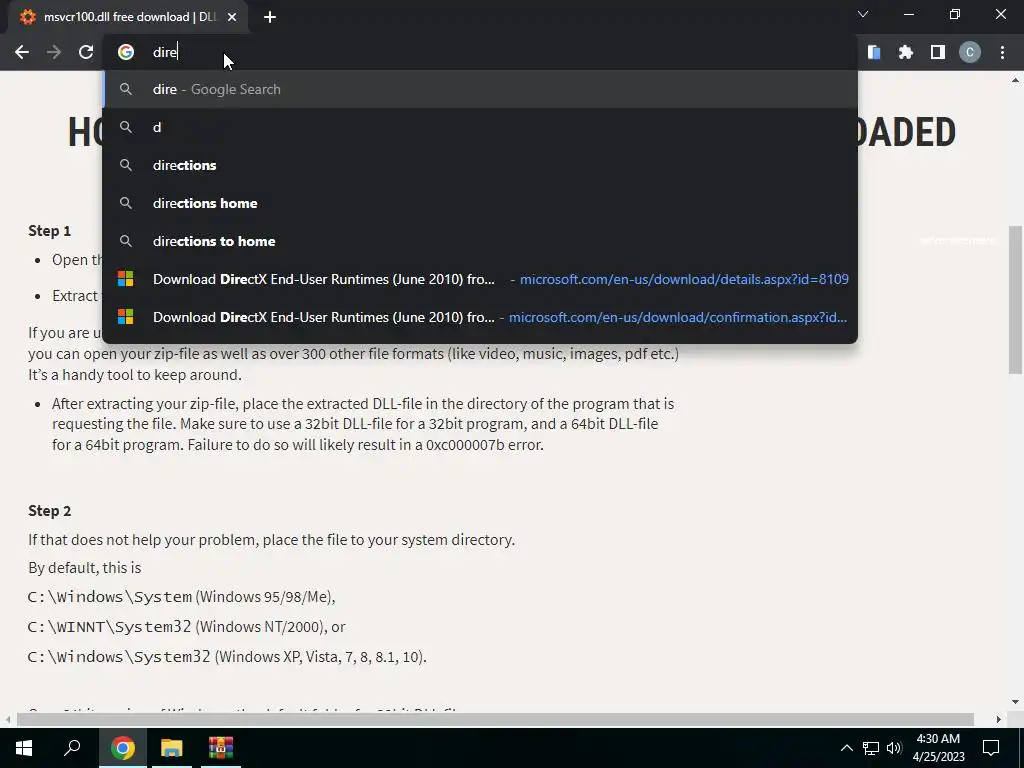Viewport: 1024px width, 768px height.
Task: Click the browser forward arrow
Action: (54, 52)
